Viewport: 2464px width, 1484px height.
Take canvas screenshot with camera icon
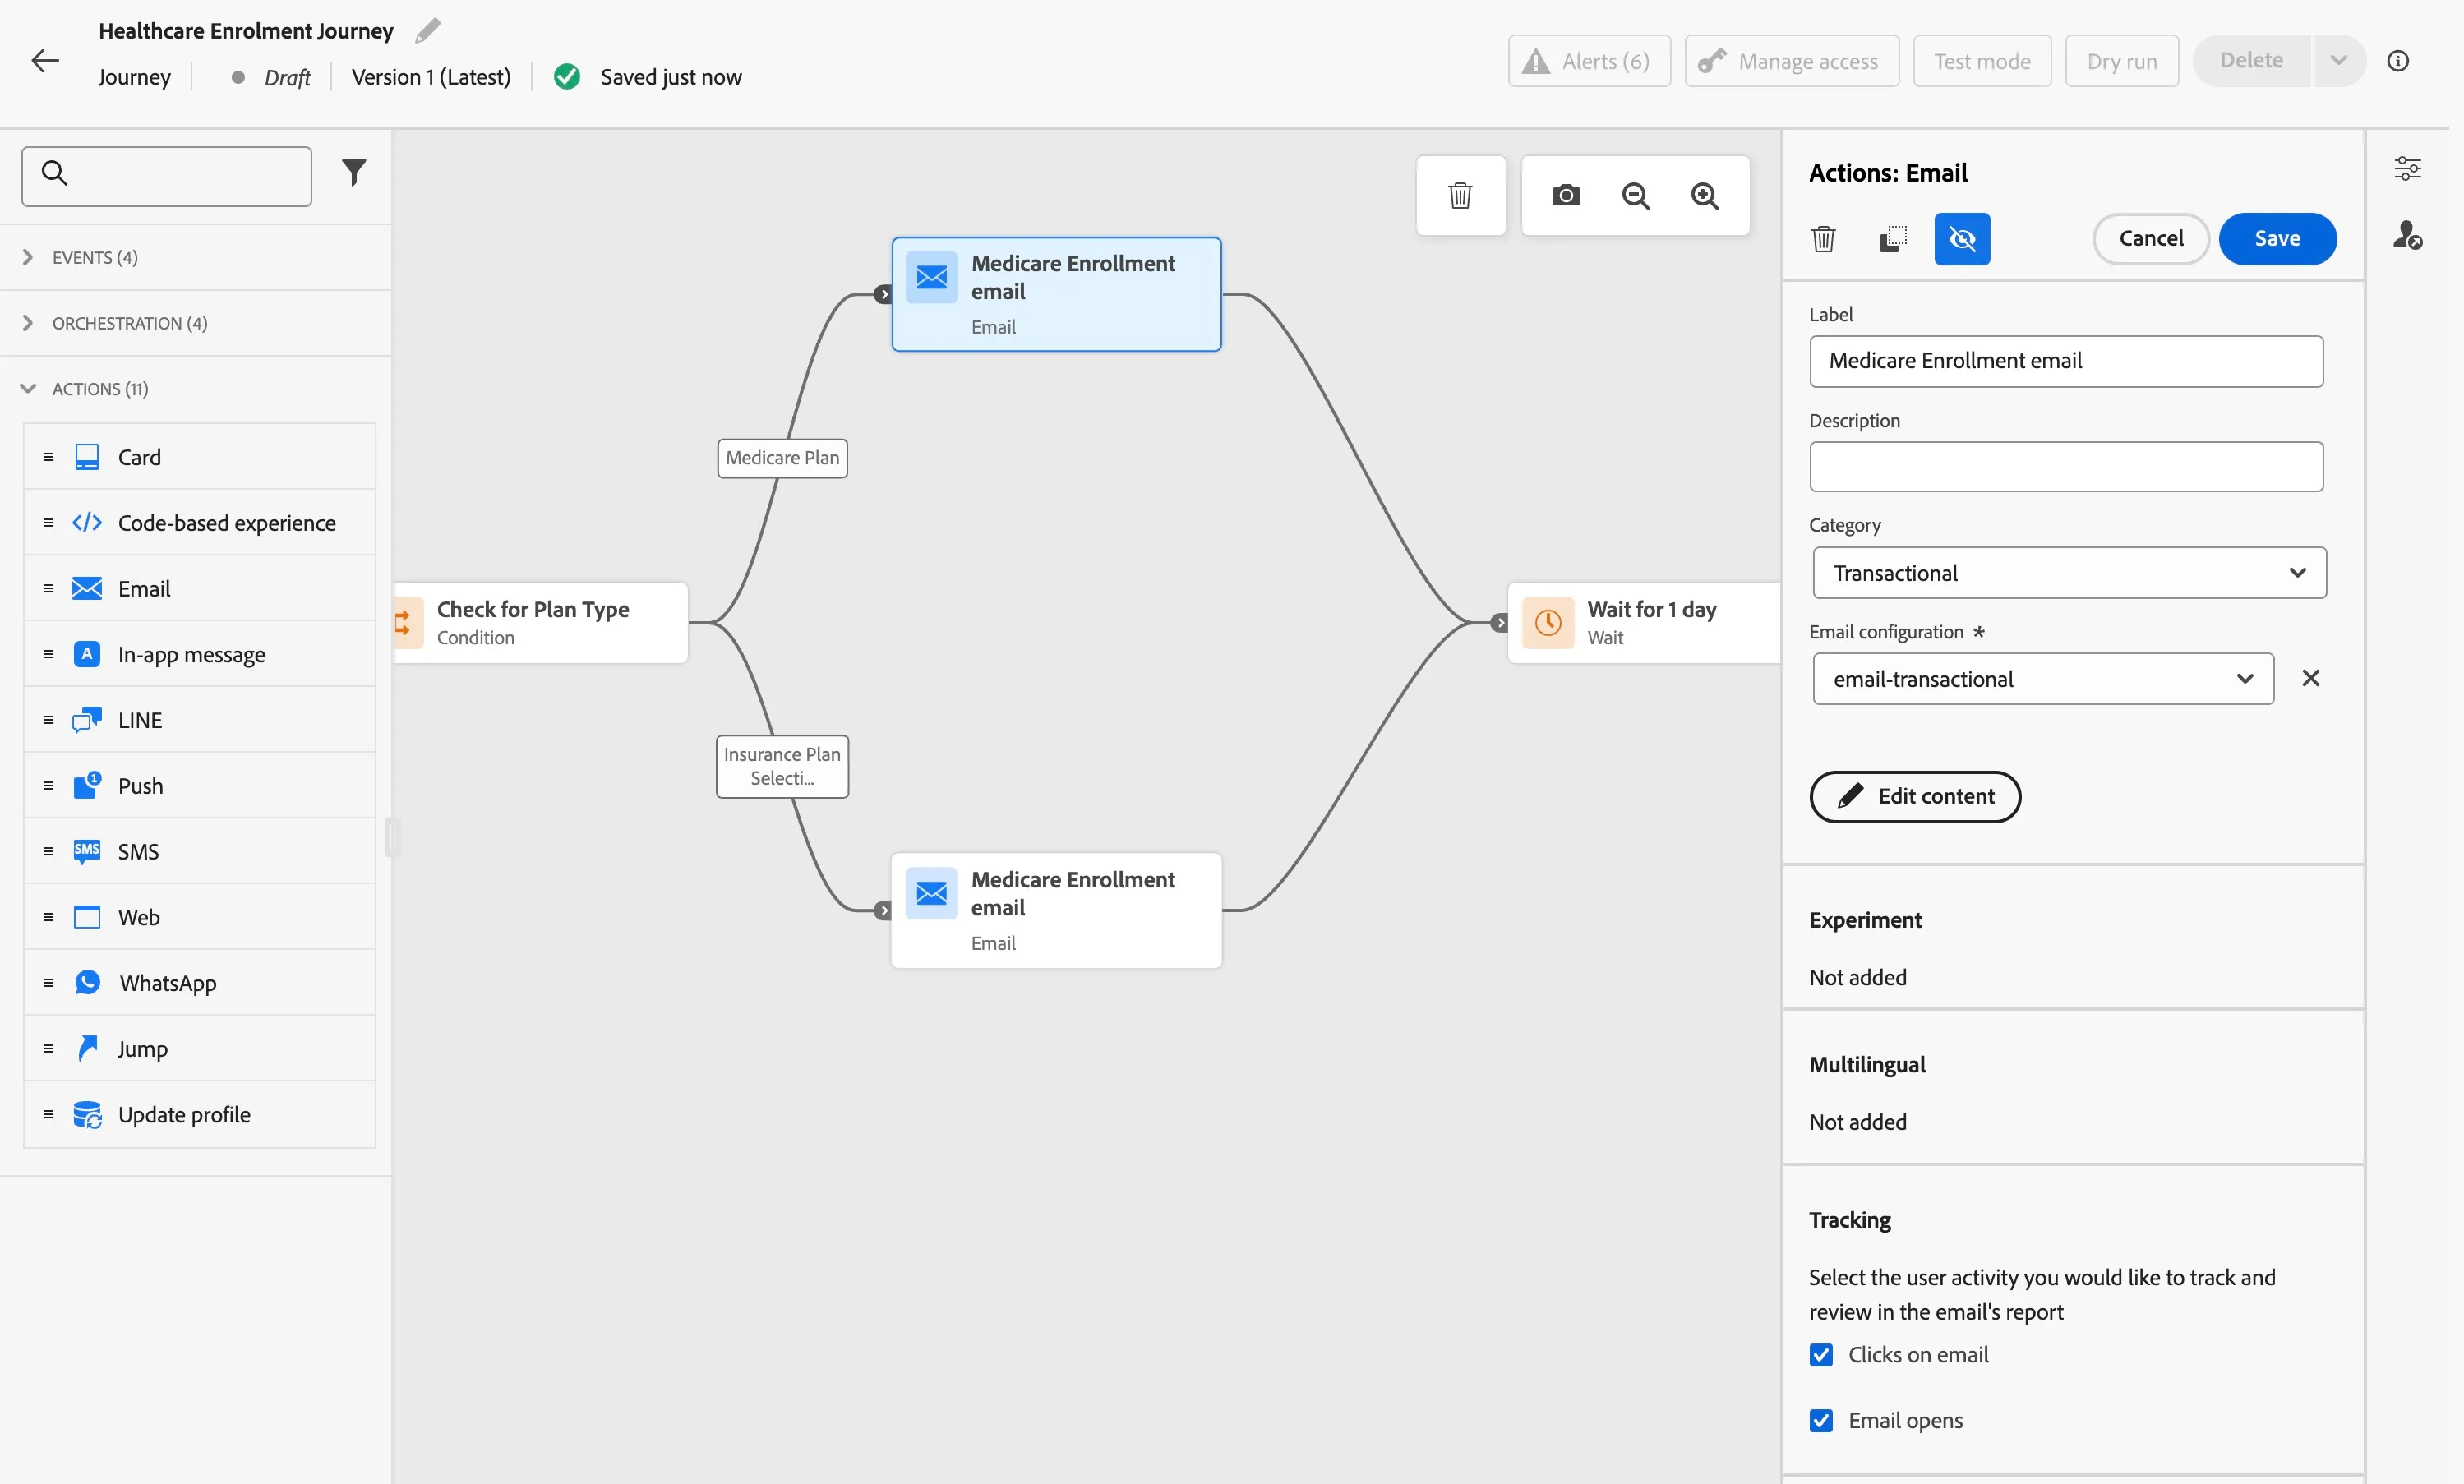(1566, 196)
